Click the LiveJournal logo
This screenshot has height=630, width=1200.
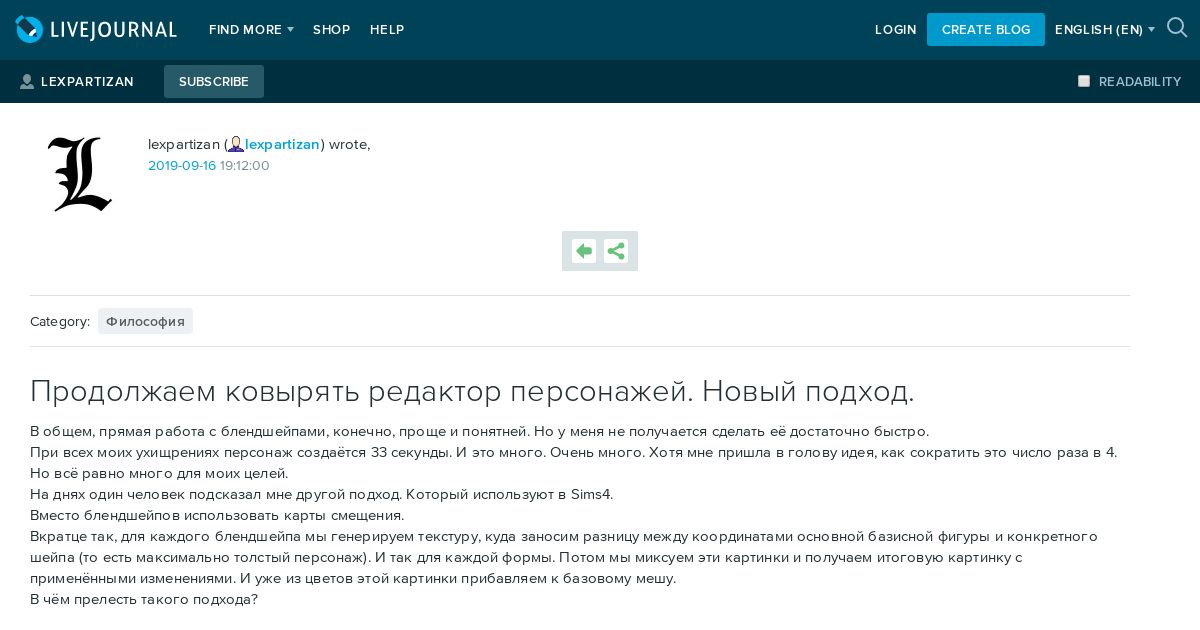[96, 29]
